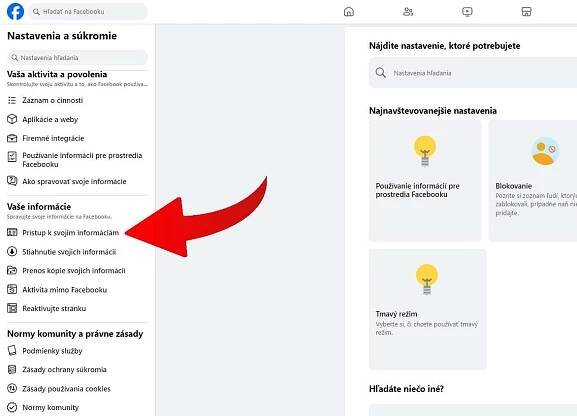Open the Friends icon in top navigation
Screen dimensions: 577x416
coord(408,12)
